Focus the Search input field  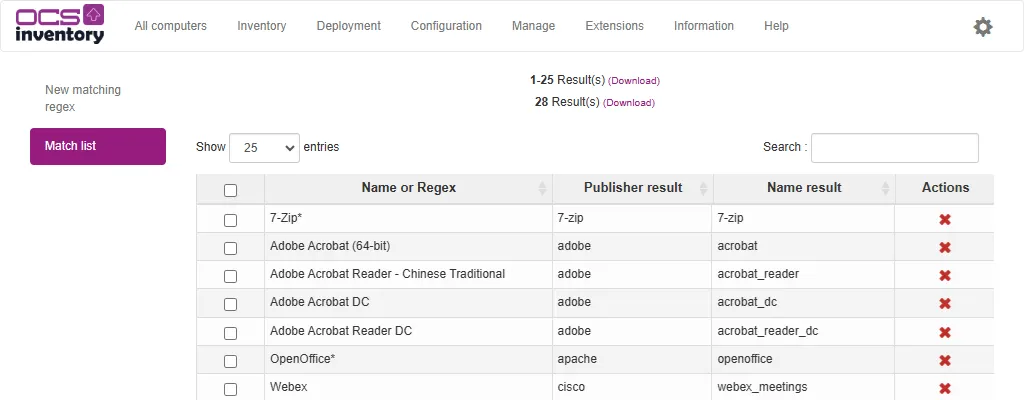pyautogui.click(x=895, y=148)
